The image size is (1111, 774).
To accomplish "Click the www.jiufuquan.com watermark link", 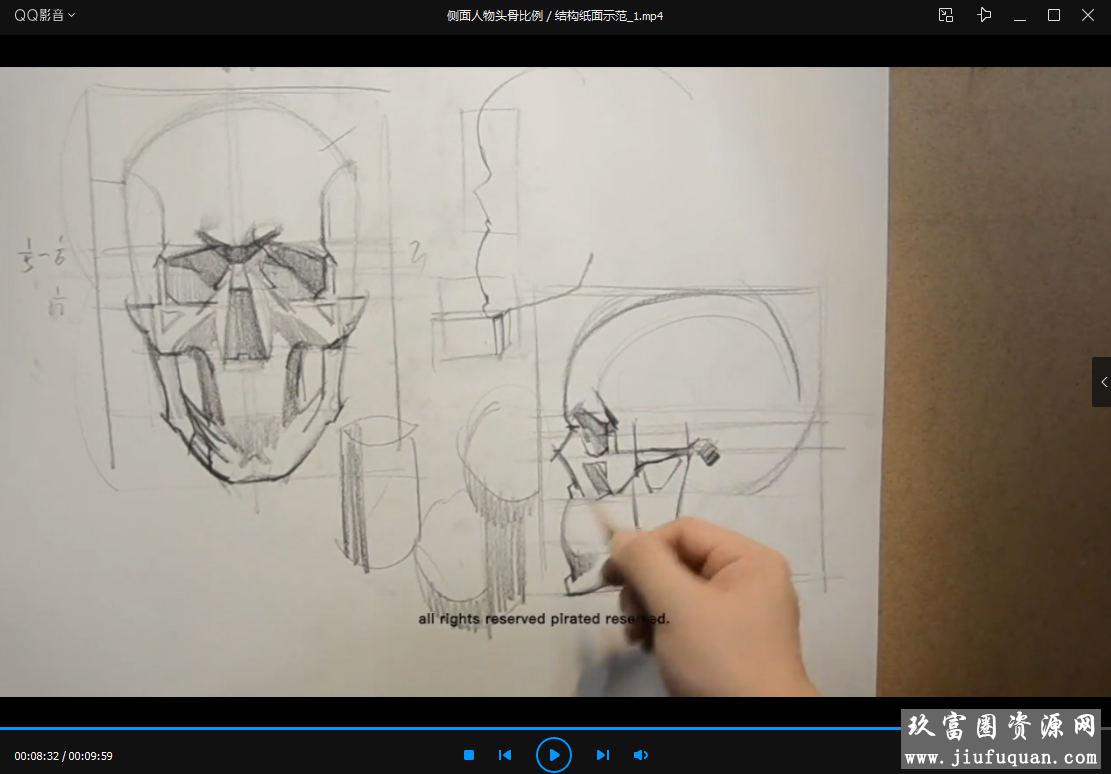I will point(1000,758).
